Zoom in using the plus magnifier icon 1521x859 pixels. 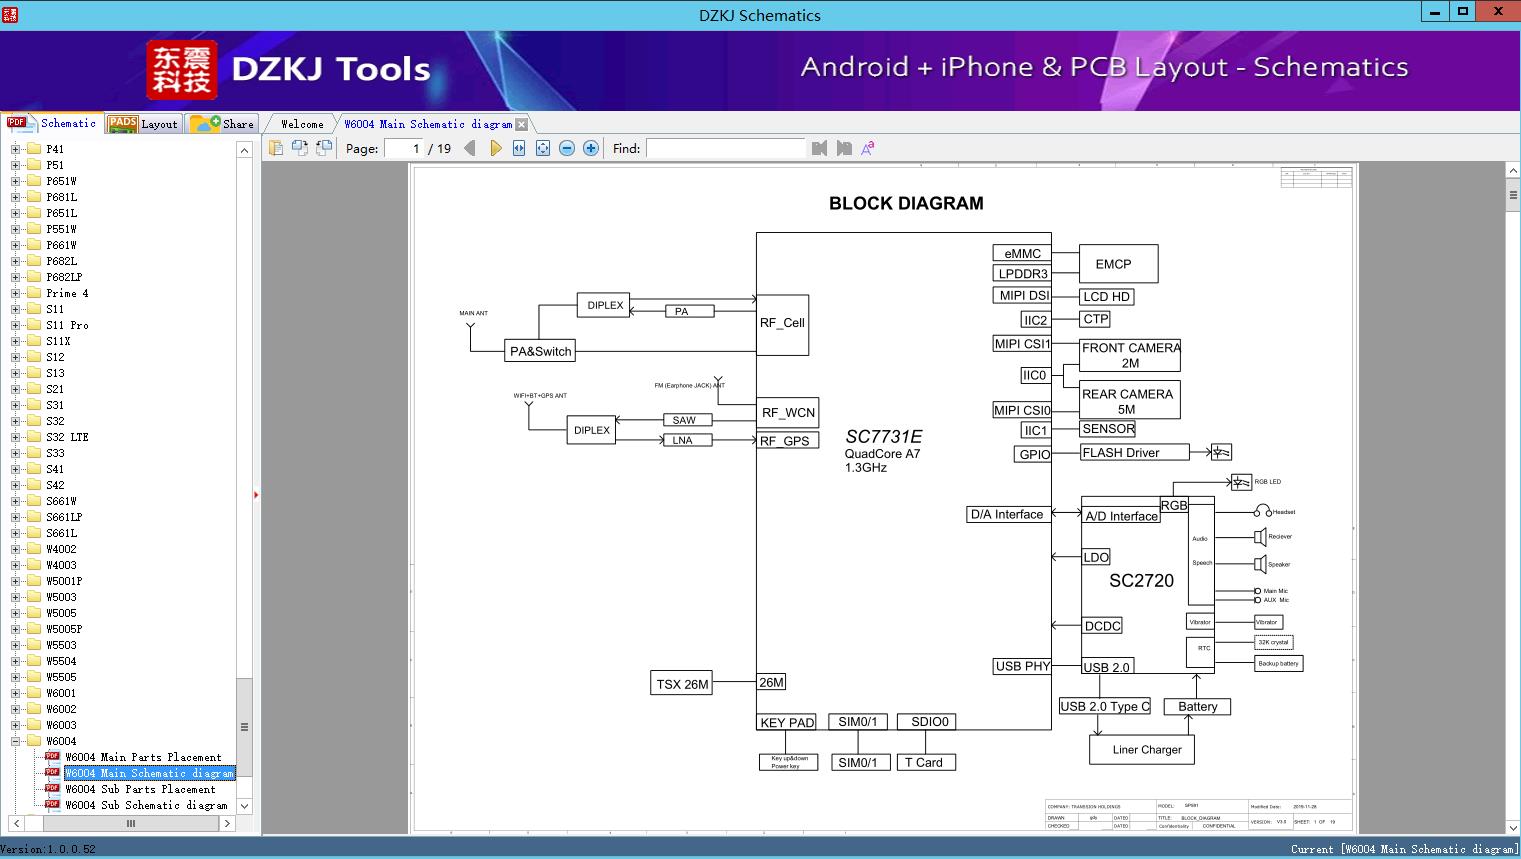click(590, 147)
